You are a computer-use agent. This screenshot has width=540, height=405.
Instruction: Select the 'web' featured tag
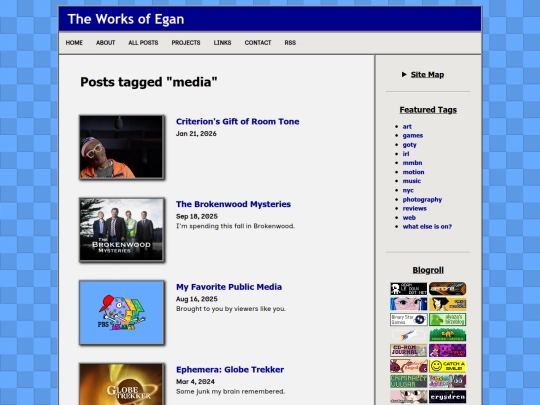(409, 218)
